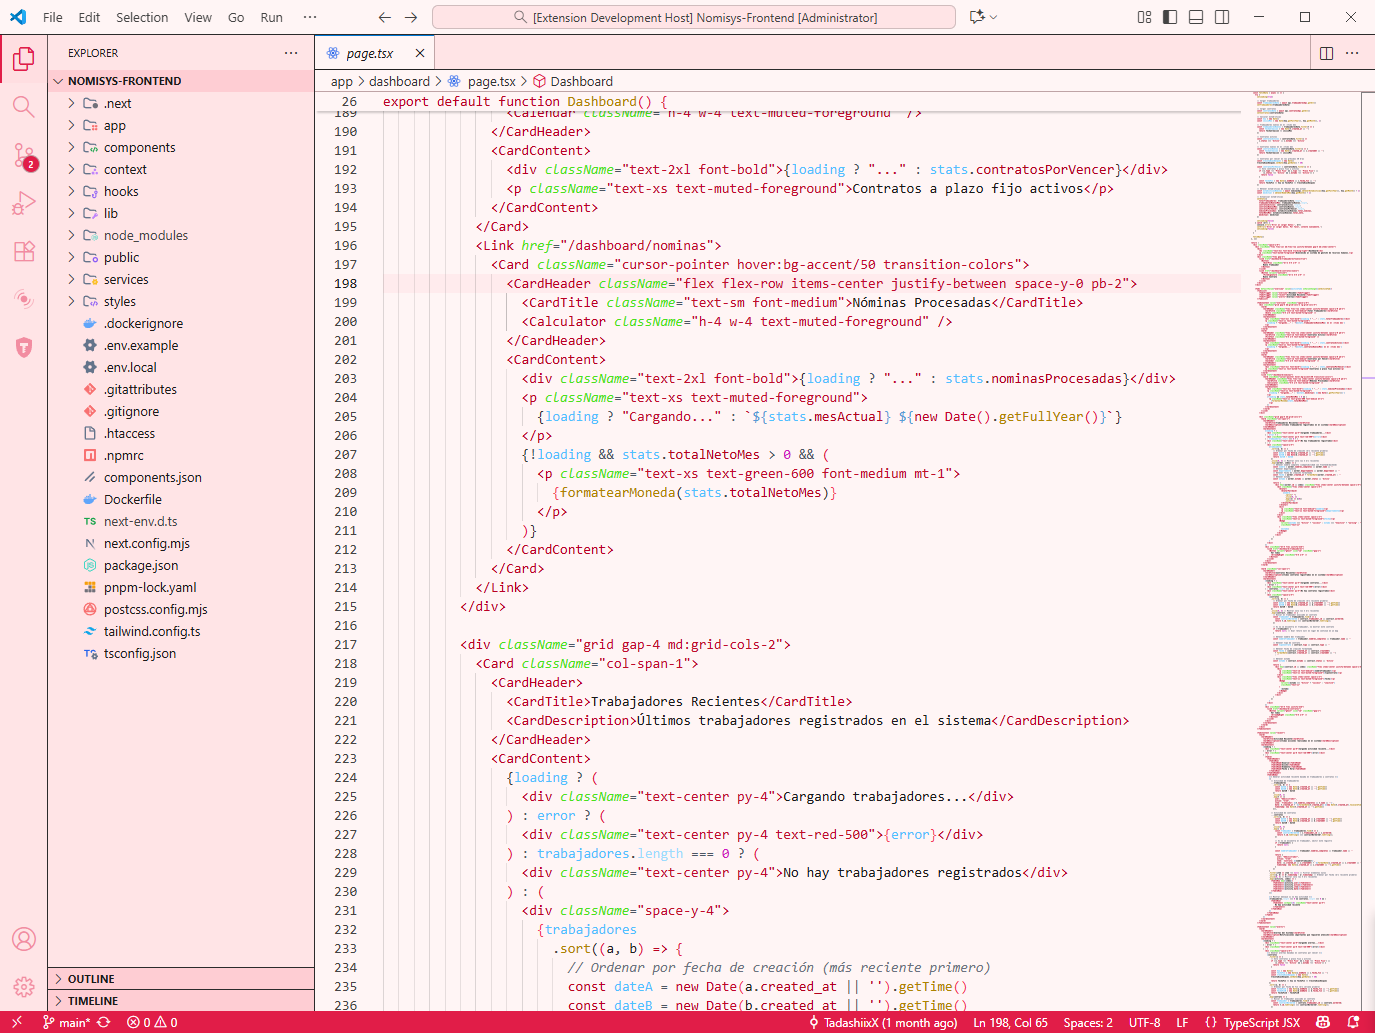The image size is (1375, 1033).
Task: Open tailwind.config.ts file
Action: pyautogui.click(x=180, y=631)
